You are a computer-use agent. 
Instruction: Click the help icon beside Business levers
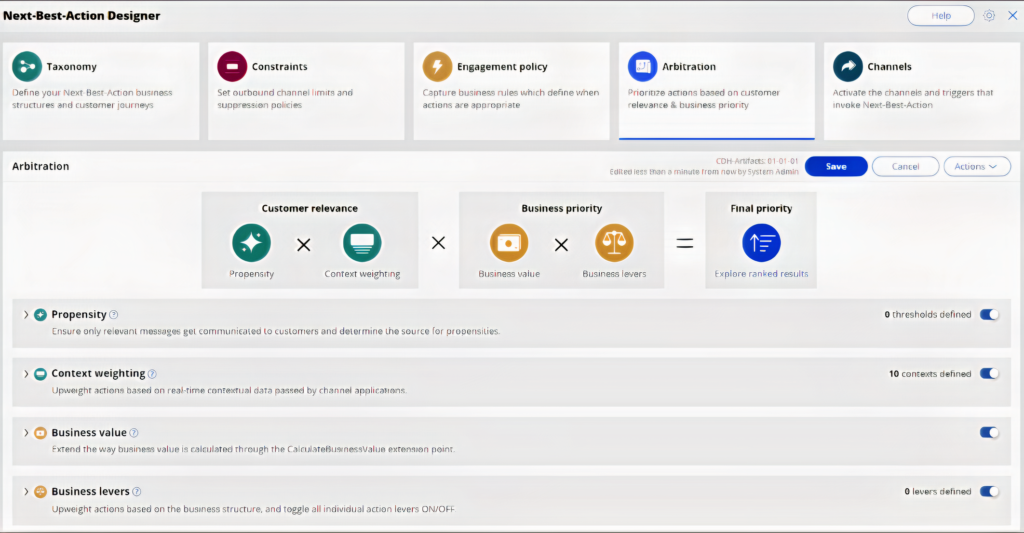point(137,492)
